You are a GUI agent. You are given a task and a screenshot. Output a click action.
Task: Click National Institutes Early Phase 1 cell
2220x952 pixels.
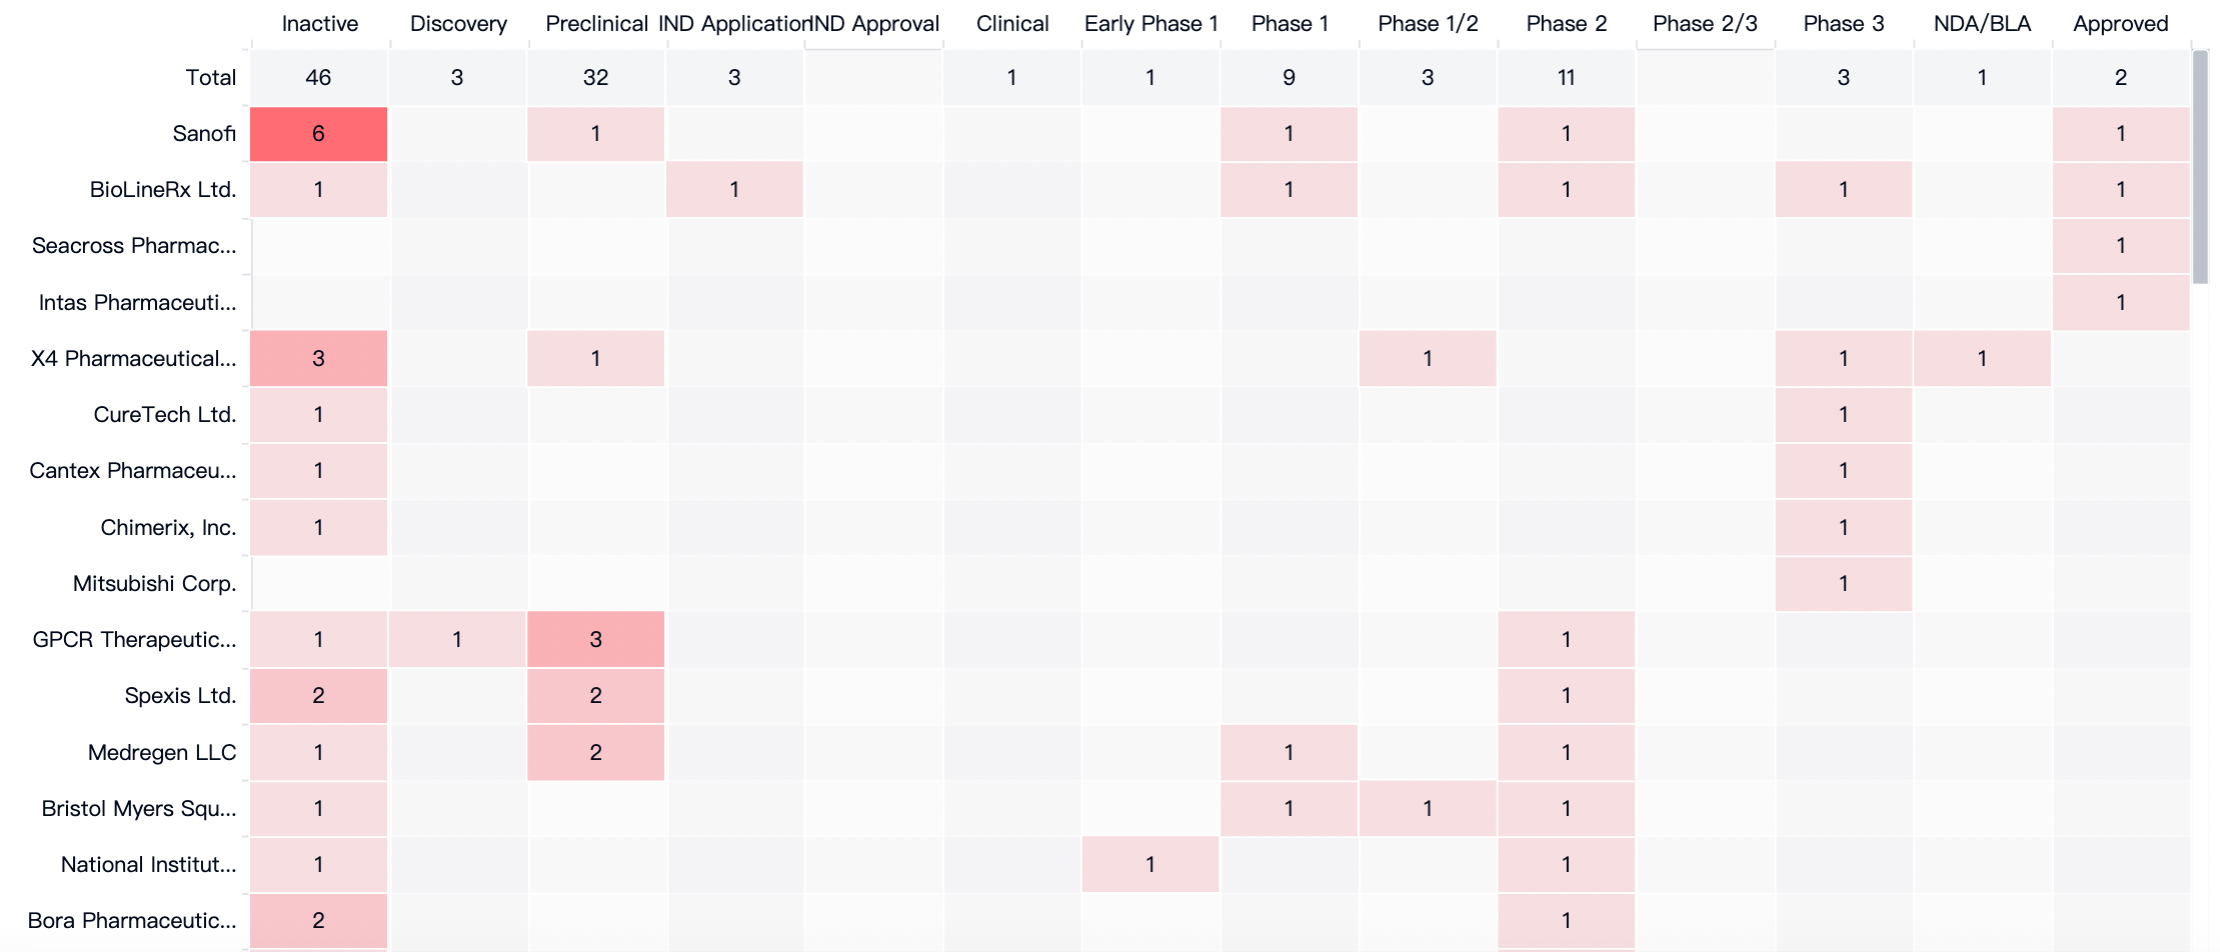[x=1150, y=865]
